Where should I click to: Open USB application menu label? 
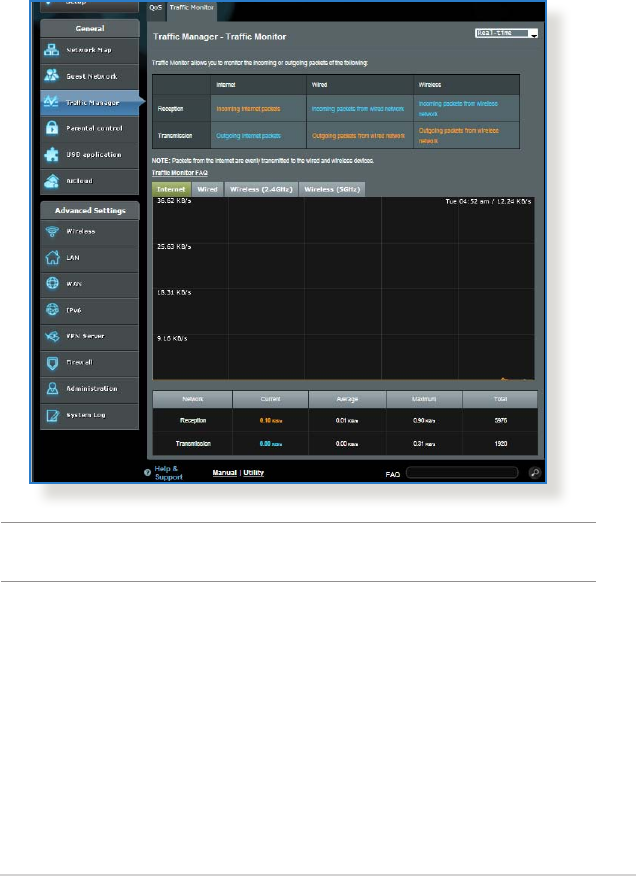(x=93, y=154)
